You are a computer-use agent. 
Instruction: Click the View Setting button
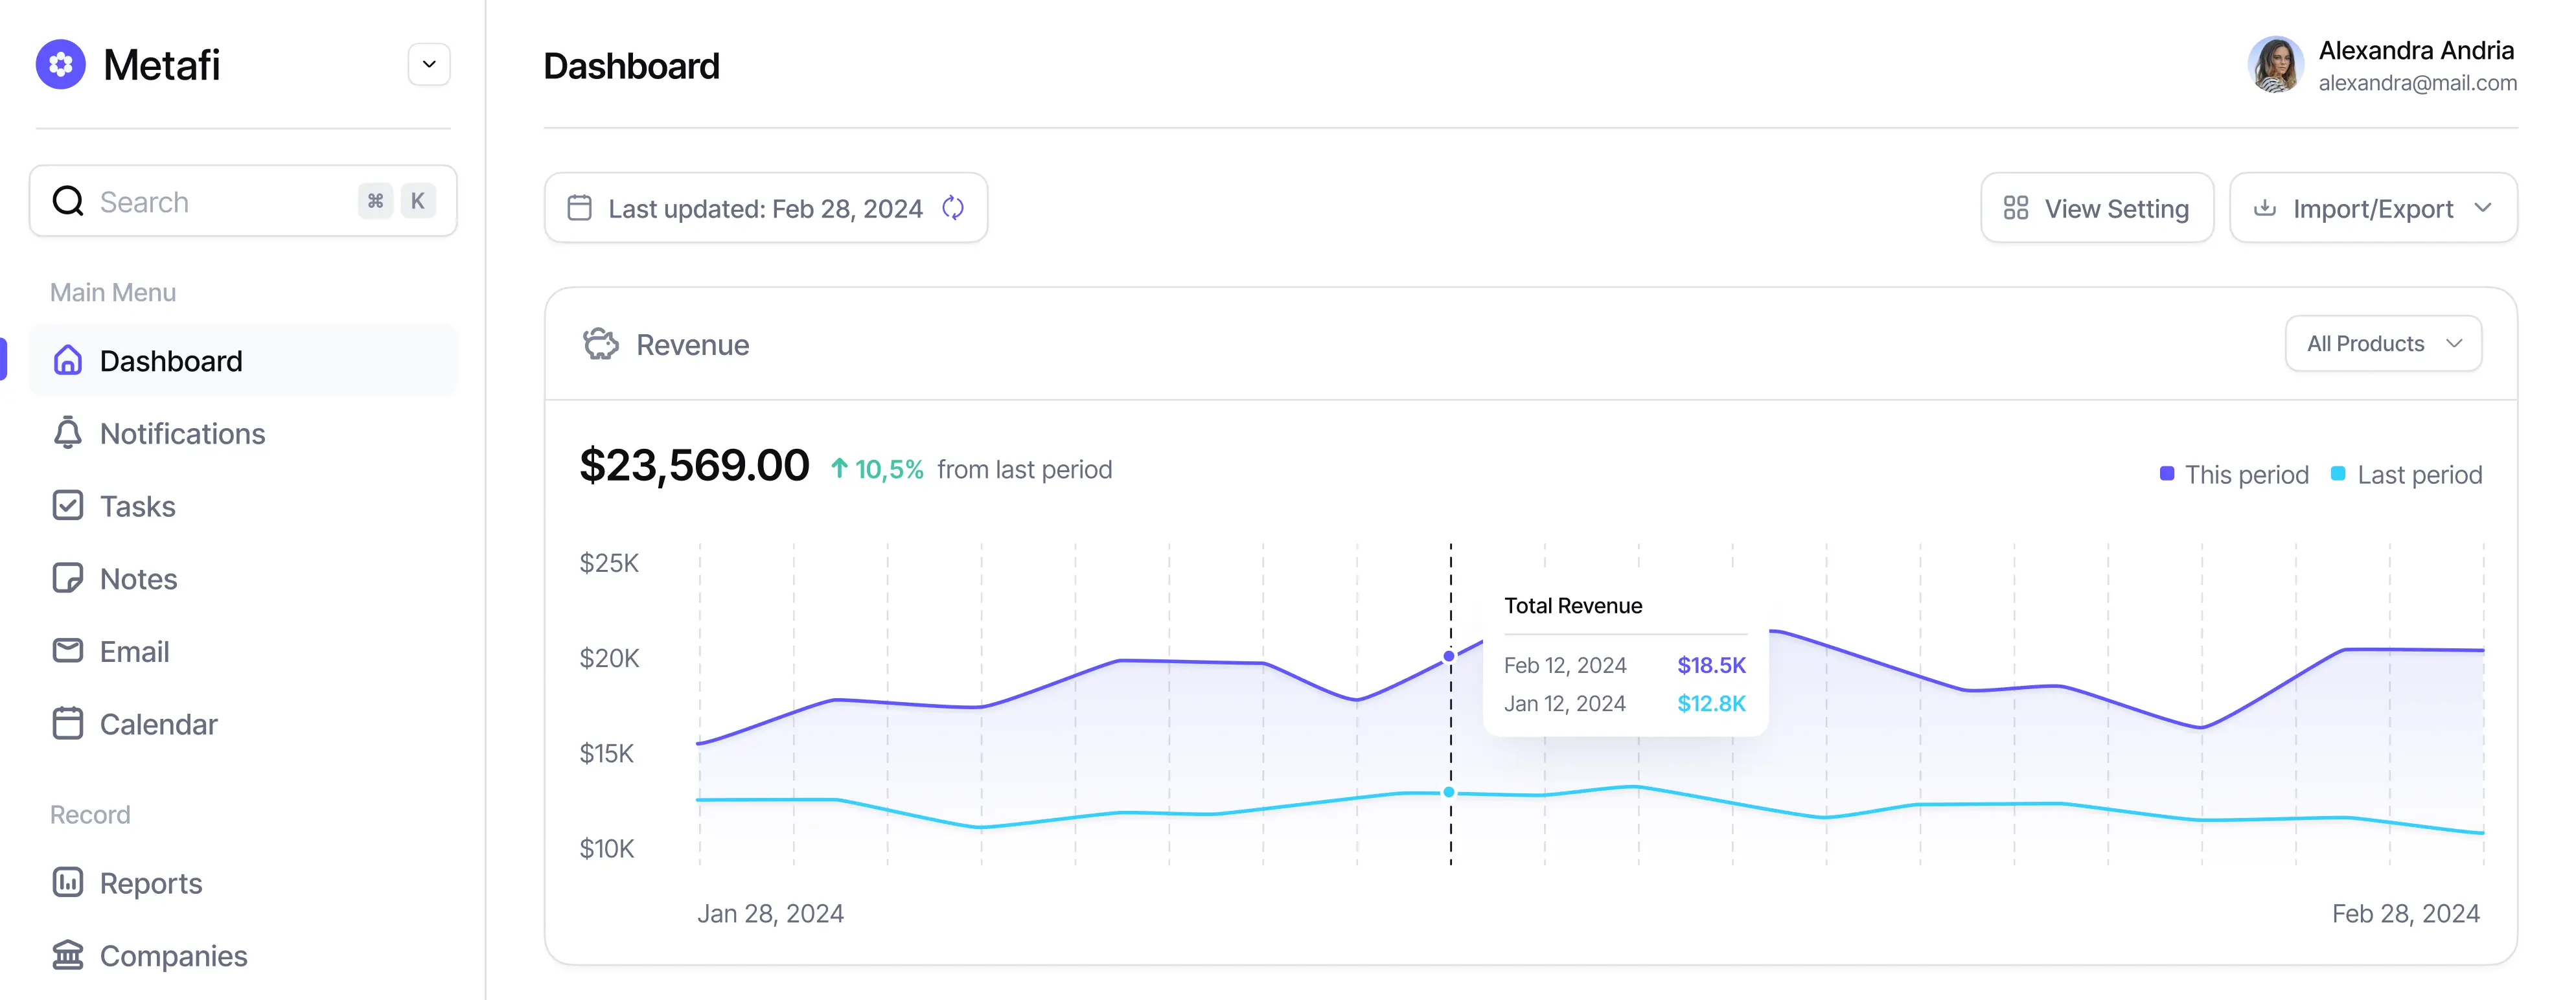pos(2097,208)
